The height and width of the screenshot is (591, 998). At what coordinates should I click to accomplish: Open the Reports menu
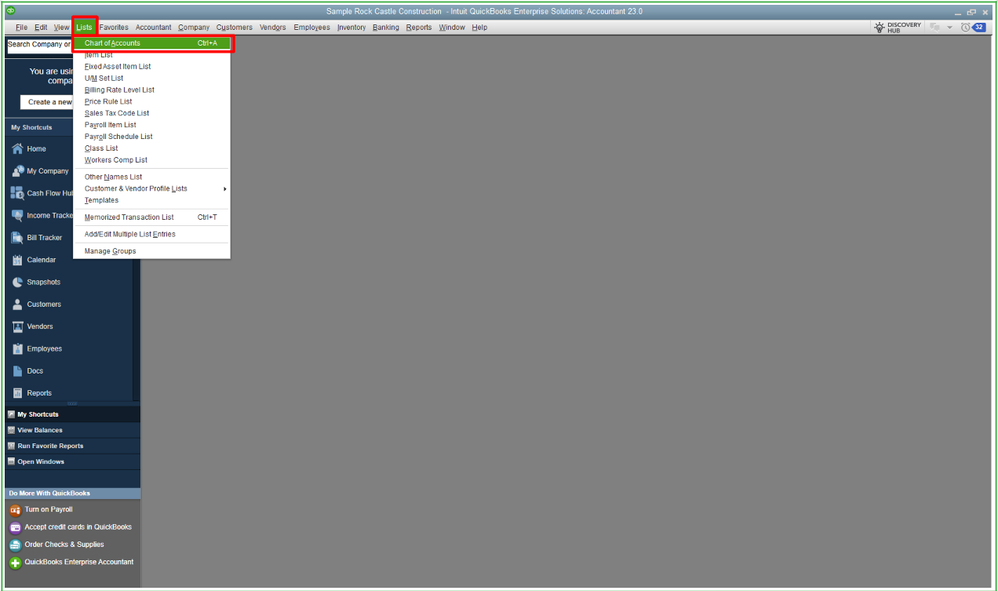click(x=419, y=27)
